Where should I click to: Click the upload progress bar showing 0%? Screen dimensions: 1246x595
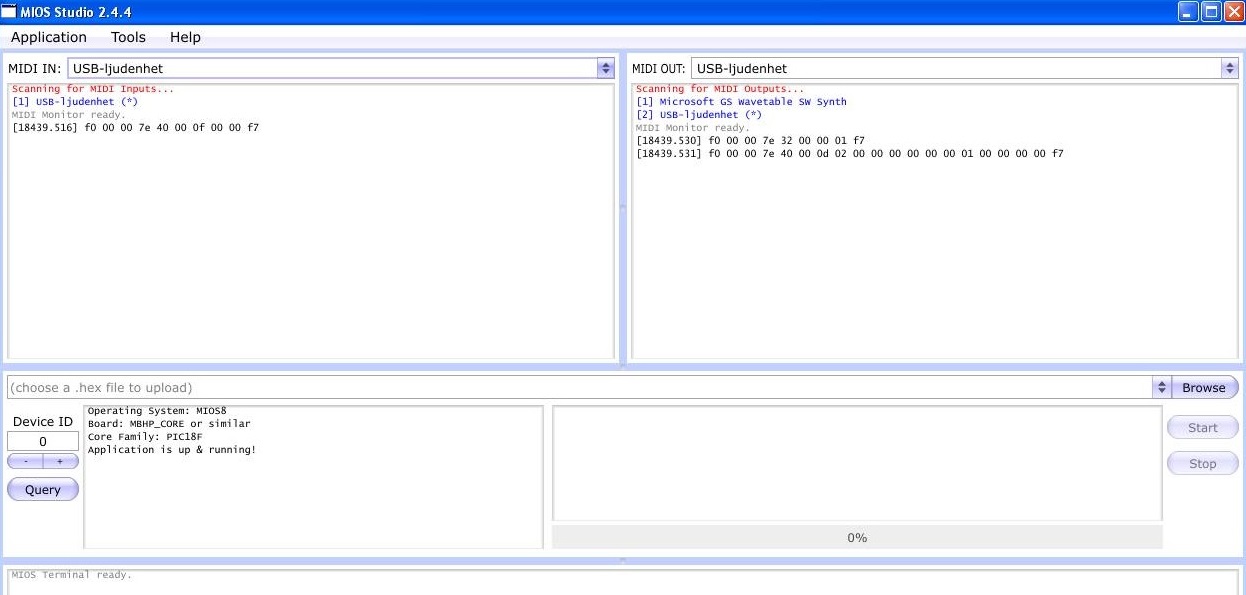coord(857,537)
